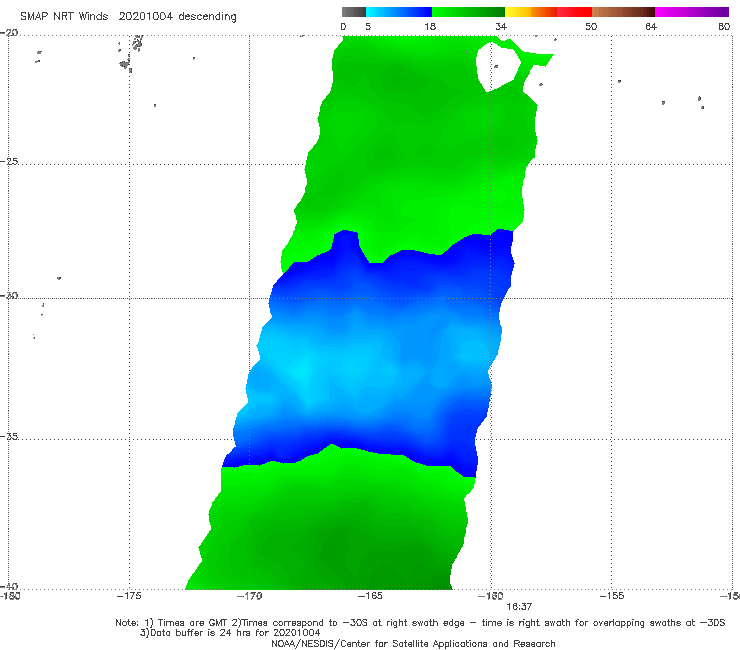
Task: Click the gray segment of the color bar
Action: 354,12
